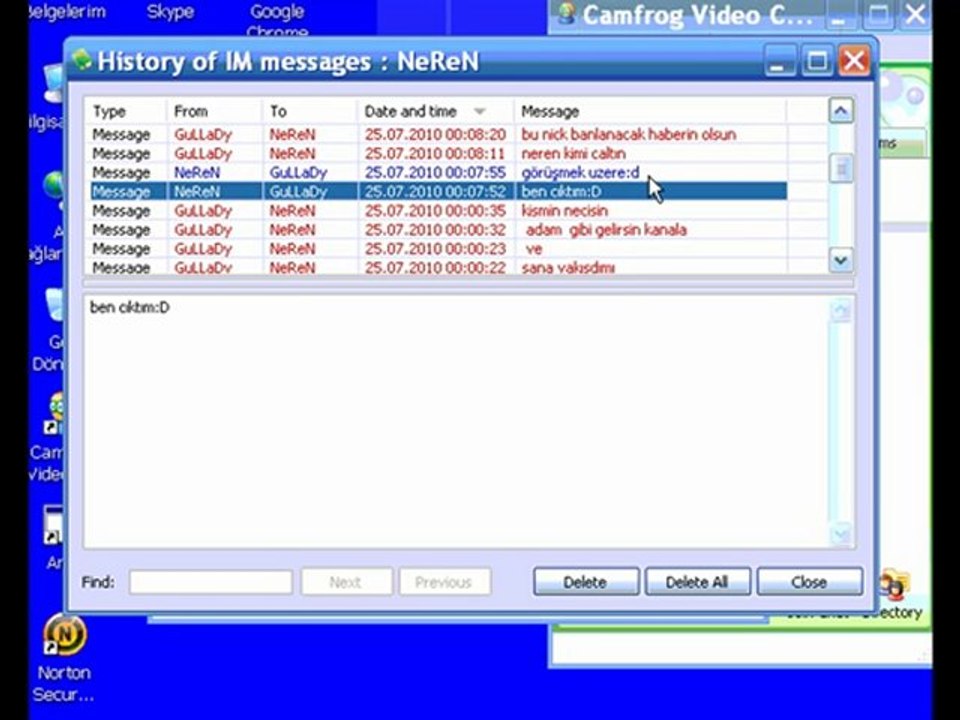Select the message row reading "ve"

pyautogui.click(x=534, y=249)
